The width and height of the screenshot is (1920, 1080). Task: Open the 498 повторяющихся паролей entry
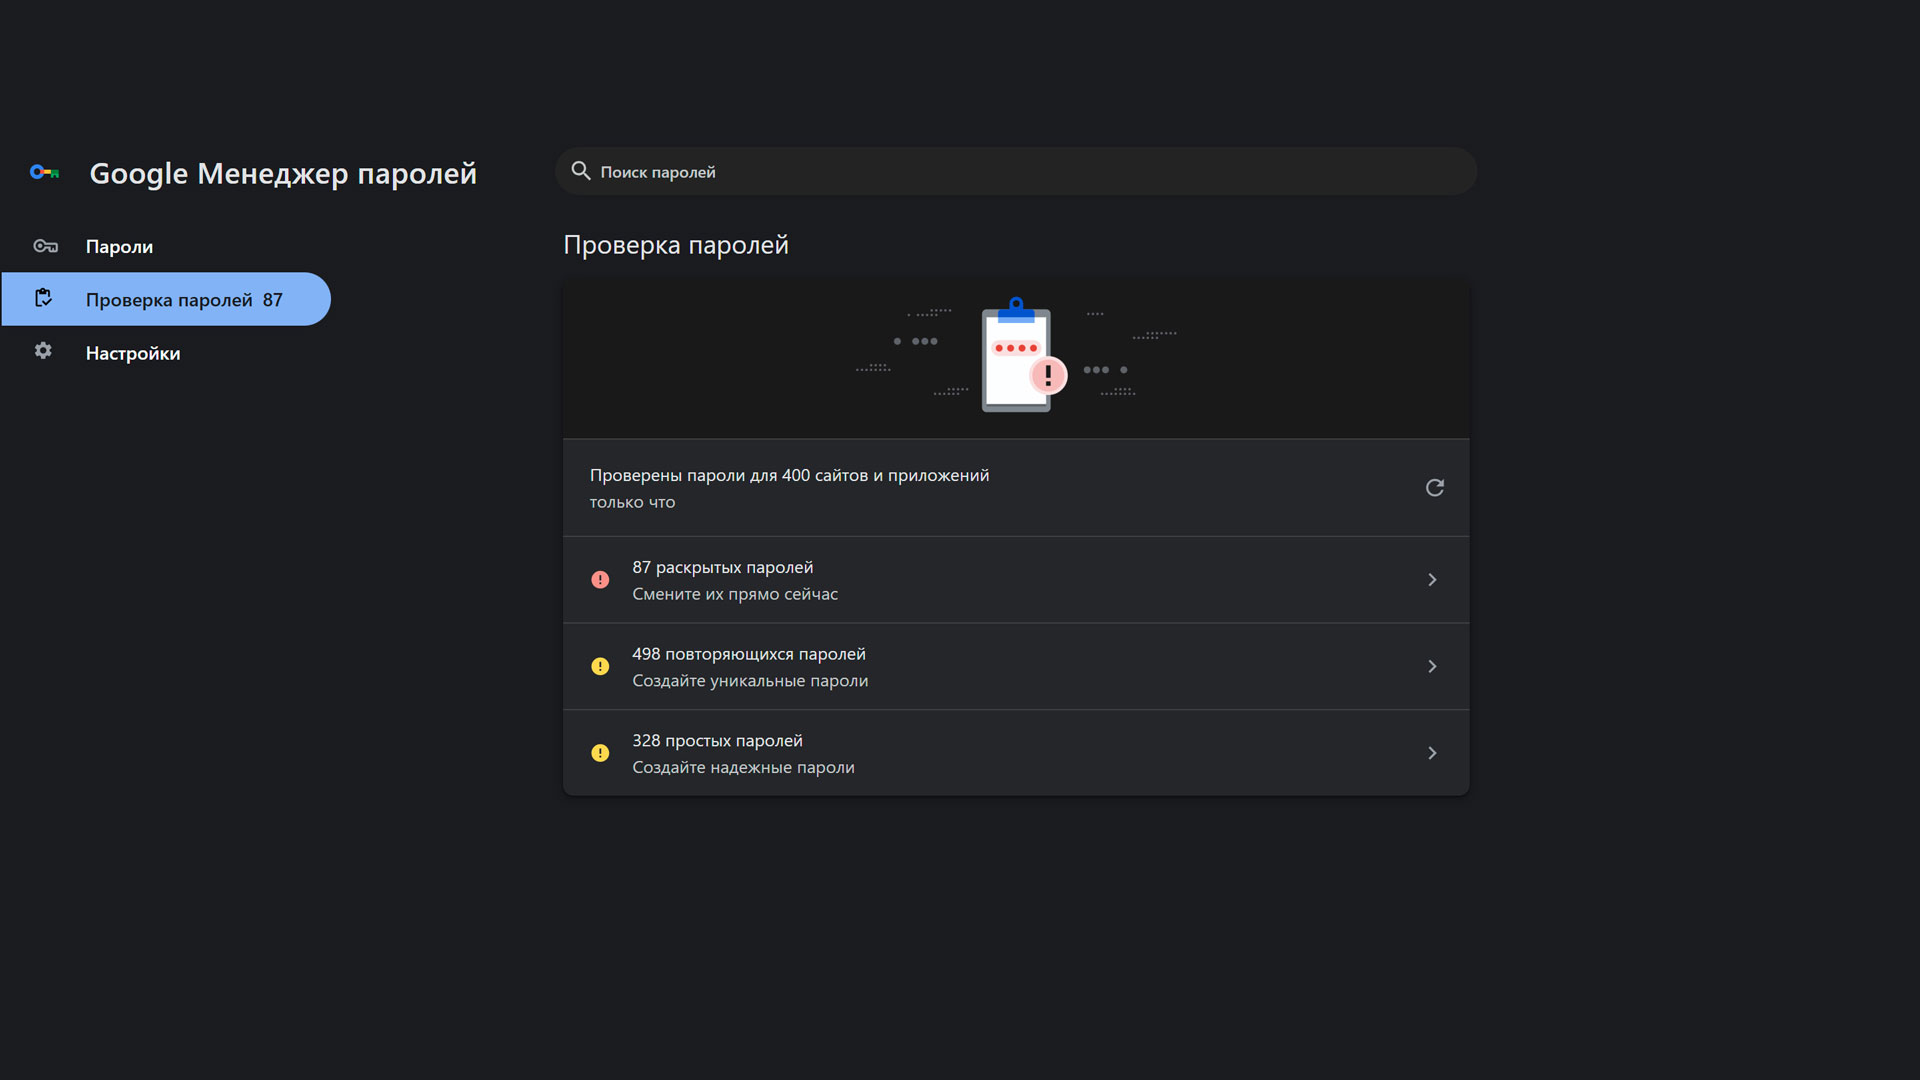pos(1016,667)
